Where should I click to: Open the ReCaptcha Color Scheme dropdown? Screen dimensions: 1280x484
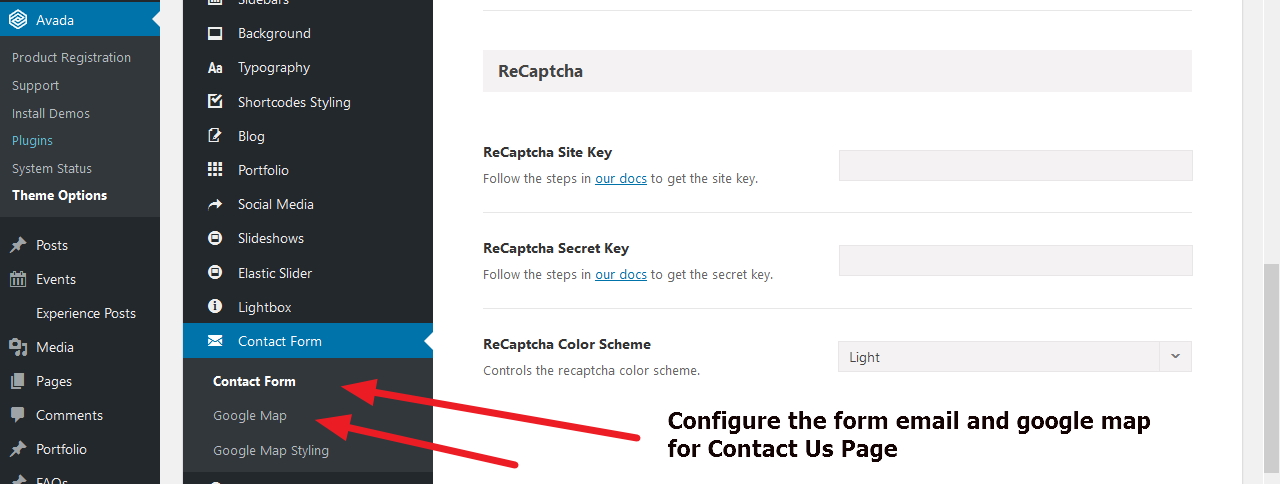1000,357
